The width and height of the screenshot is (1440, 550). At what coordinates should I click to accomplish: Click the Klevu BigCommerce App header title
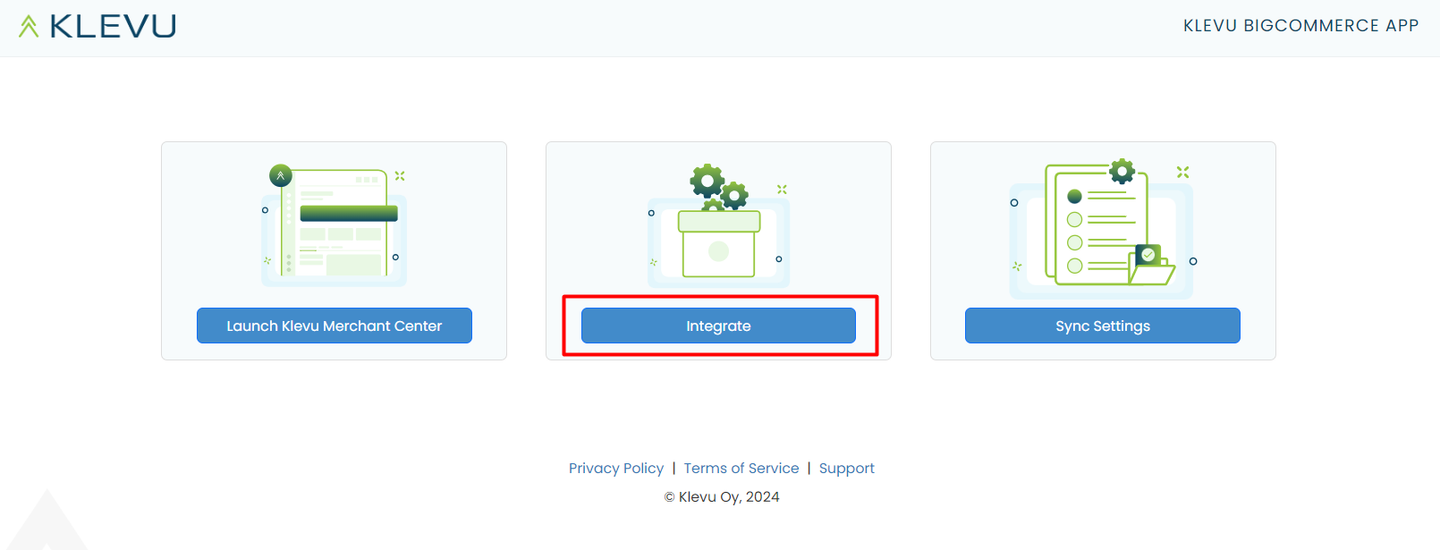point(1301,26)
